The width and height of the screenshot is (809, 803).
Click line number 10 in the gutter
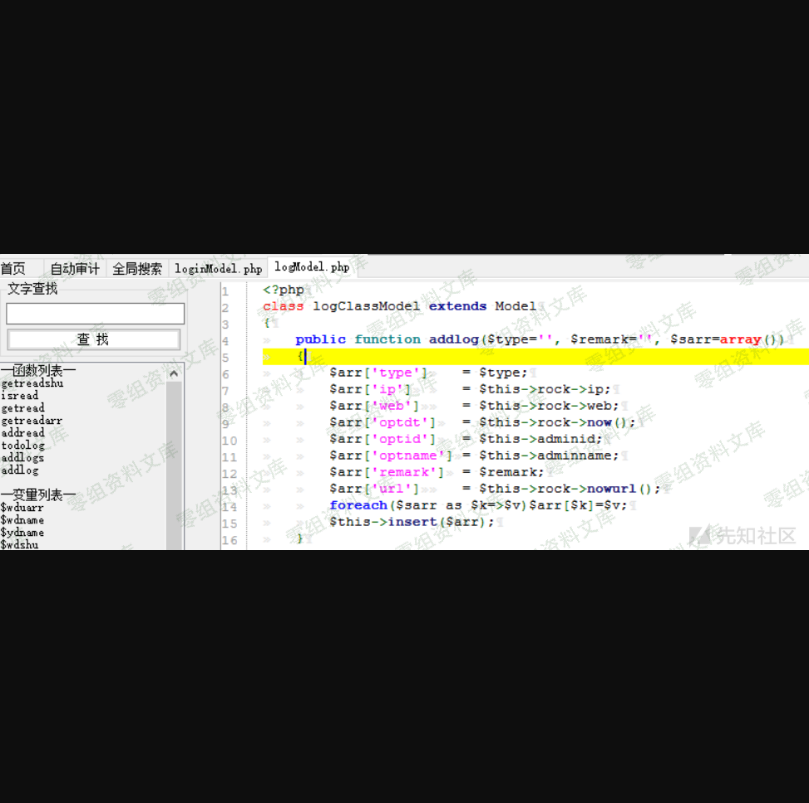pos(229,440)
